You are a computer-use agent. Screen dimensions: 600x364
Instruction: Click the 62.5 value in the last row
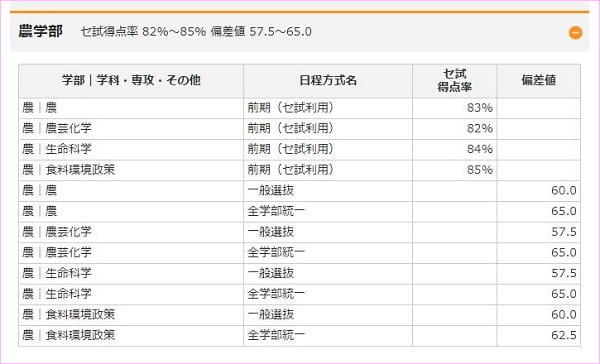pyautogui.click(x=564, y=335)
